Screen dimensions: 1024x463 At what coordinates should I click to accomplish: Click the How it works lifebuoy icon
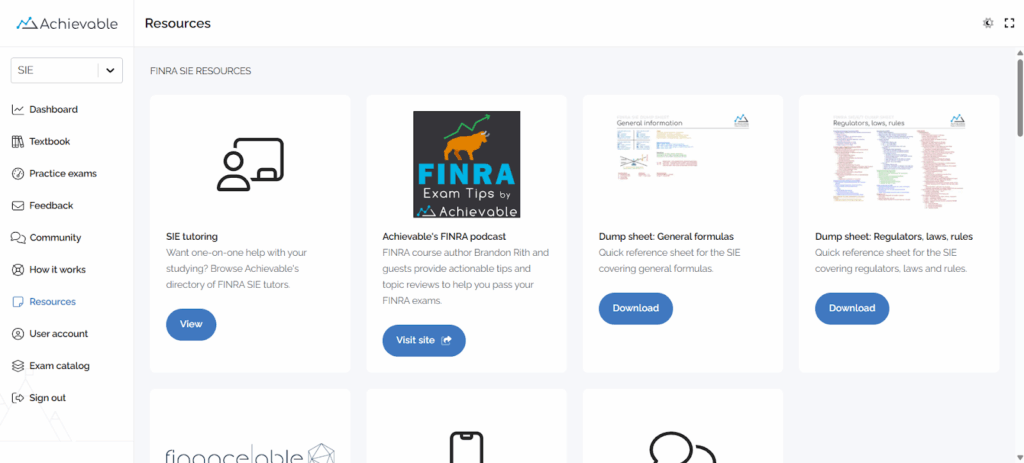18,270
